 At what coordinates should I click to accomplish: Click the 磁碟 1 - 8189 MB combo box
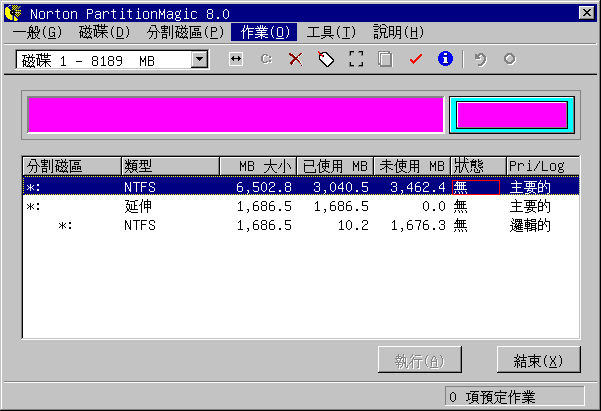pyautogui.click(x=112, y=59)
